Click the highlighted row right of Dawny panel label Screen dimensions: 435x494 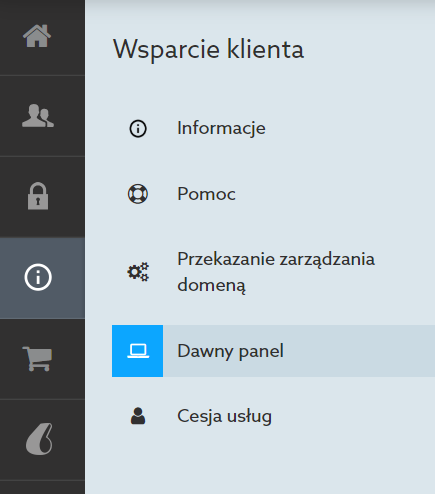pyautogui.click(x=359, y=351)
